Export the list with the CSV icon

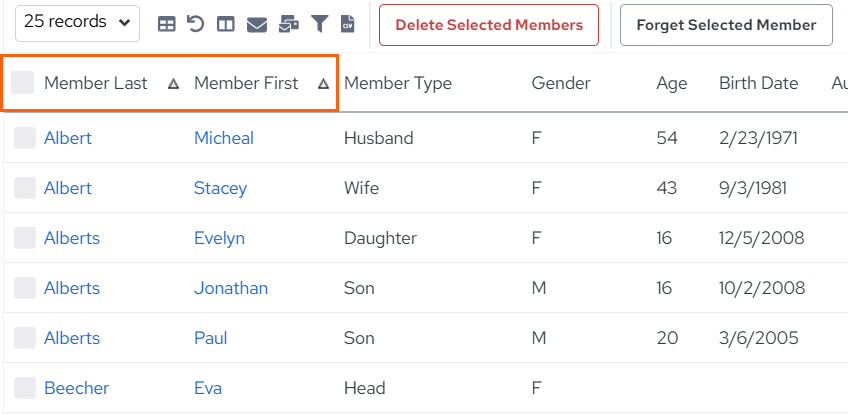(x=348, y=24)
